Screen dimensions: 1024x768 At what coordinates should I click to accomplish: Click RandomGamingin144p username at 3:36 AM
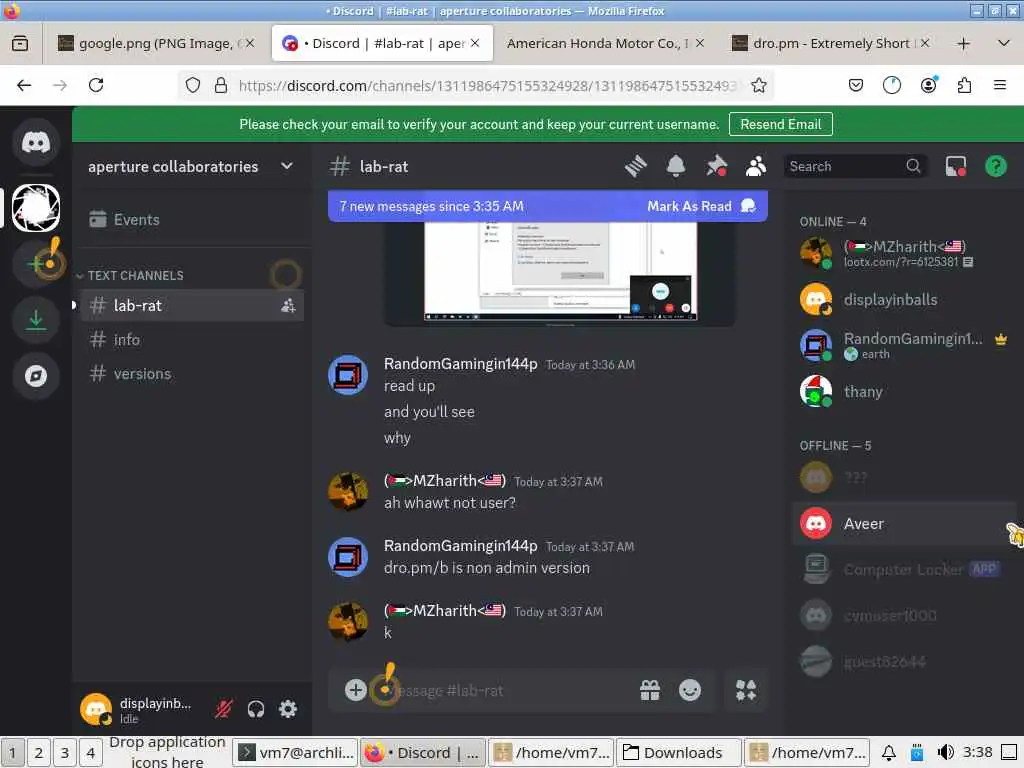[460, 364]
